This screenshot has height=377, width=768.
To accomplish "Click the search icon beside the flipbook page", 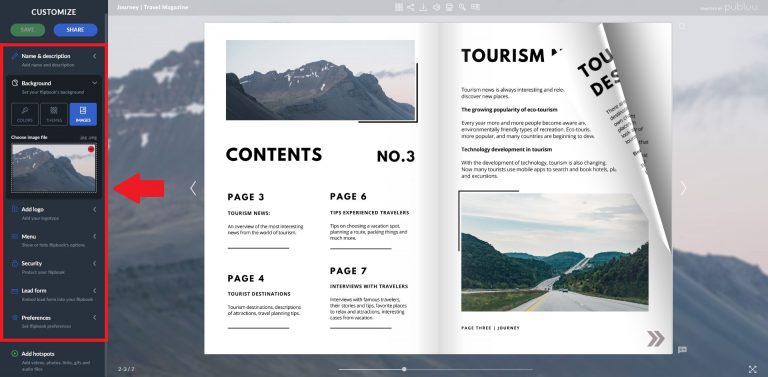I will (682, 26).
